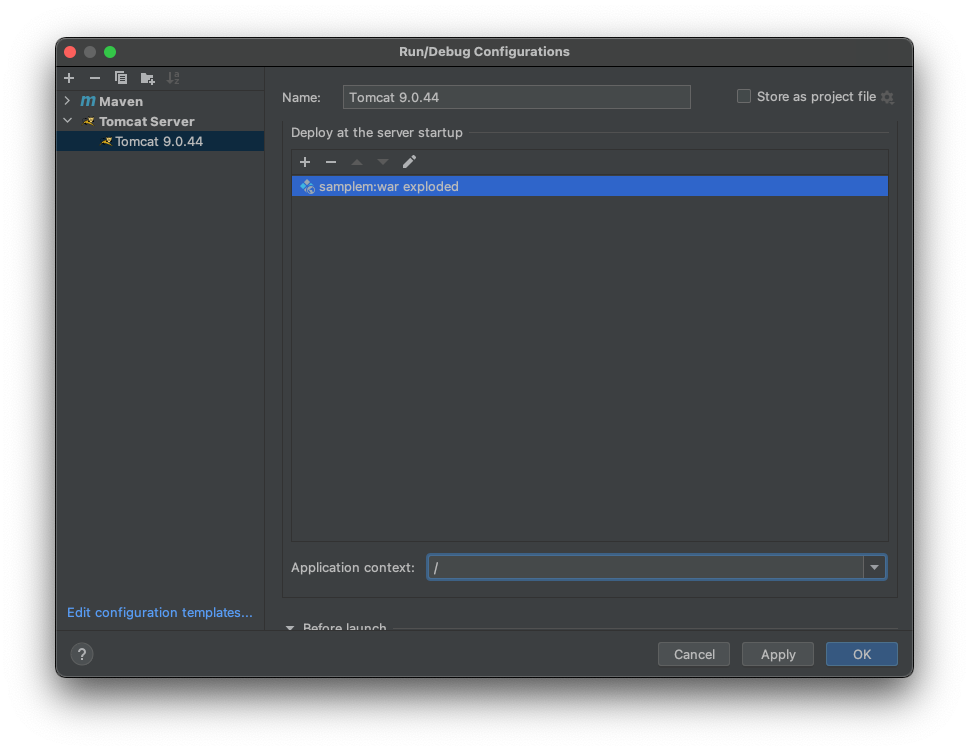Remove the selected deployment artifact
Viewport: 969px width, 751px height.
(331, 162)
